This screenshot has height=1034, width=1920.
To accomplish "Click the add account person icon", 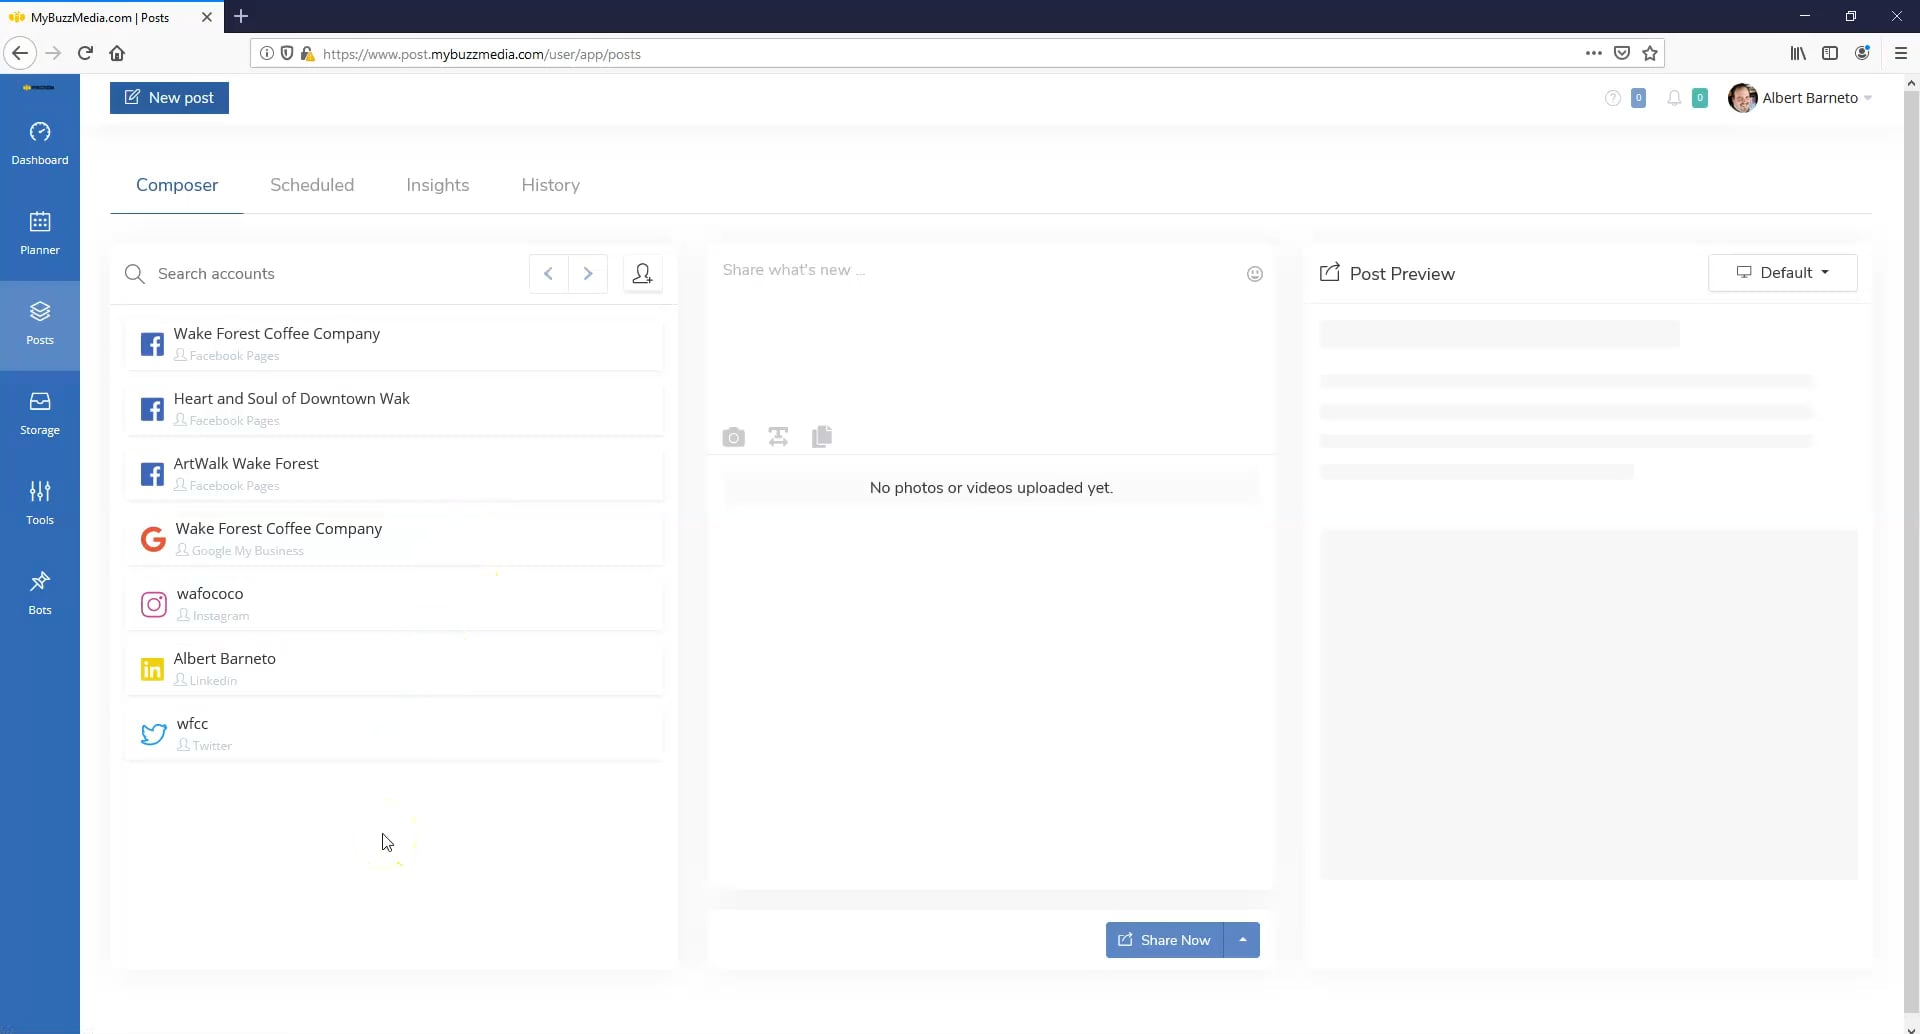I will click(643, 273).
